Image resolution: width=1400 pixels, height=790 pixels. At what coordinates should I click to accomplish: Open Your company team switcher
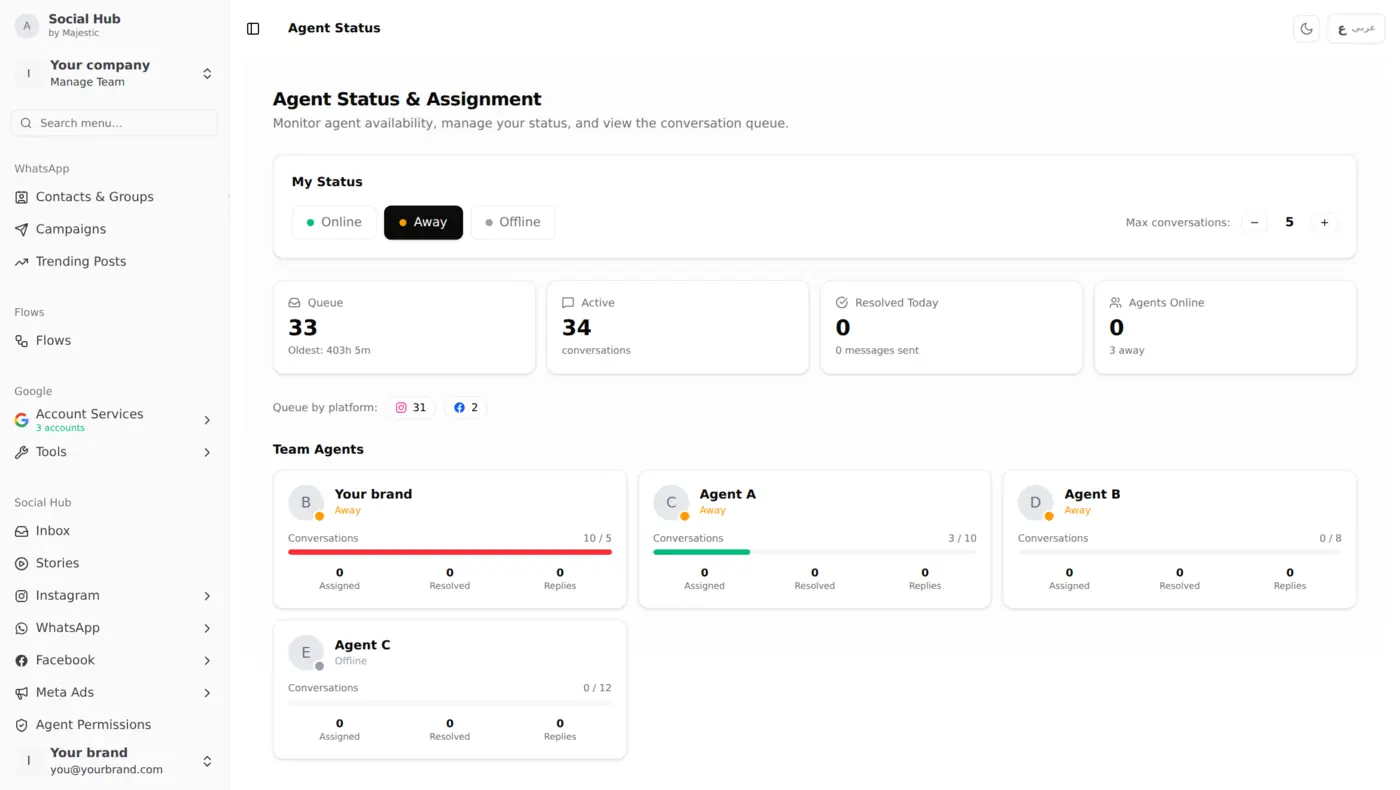114,73
